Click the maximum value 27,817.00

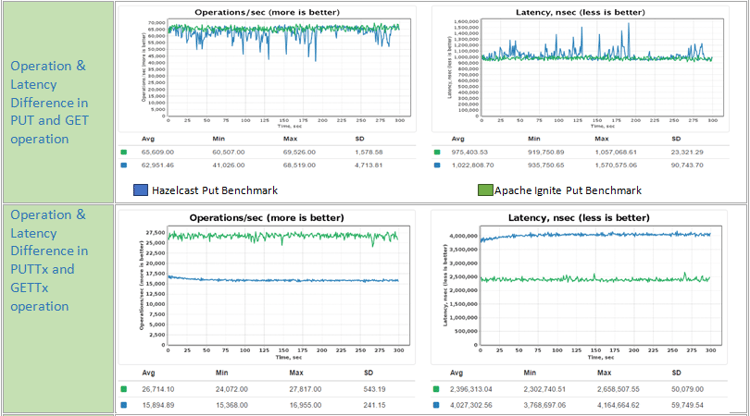click(x=305, y=389)
